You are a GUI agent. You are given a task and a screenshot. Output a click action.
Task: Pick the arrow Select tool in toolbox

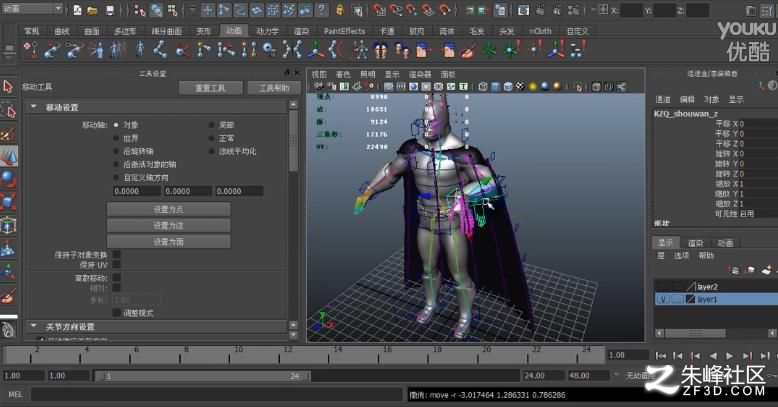pyautogui.click(x=8, y=87)
